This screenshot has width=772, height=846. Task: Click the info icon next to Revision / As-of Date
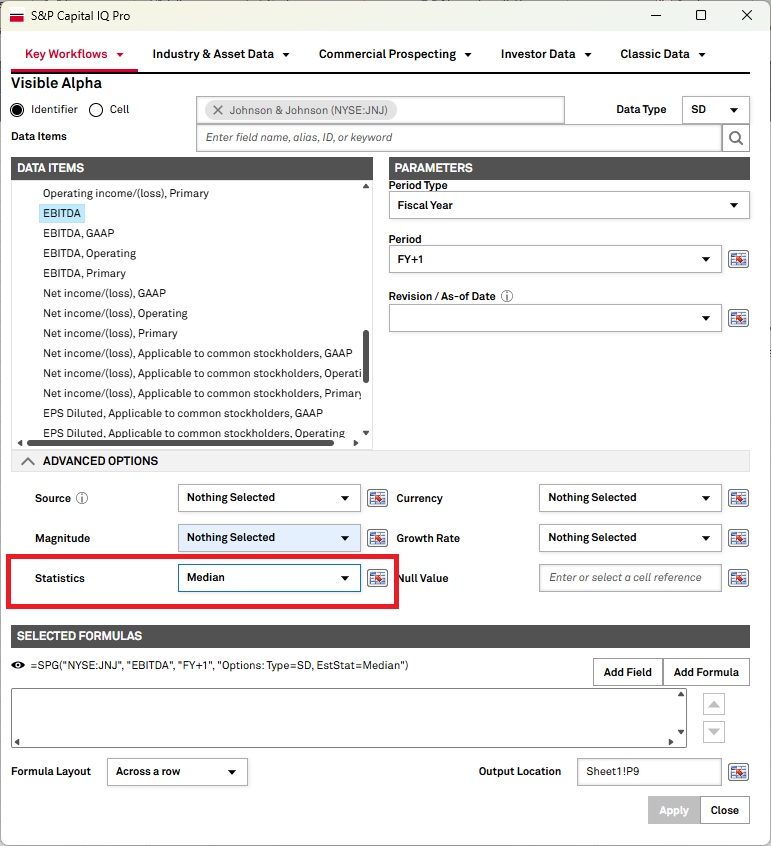point(507,296)
